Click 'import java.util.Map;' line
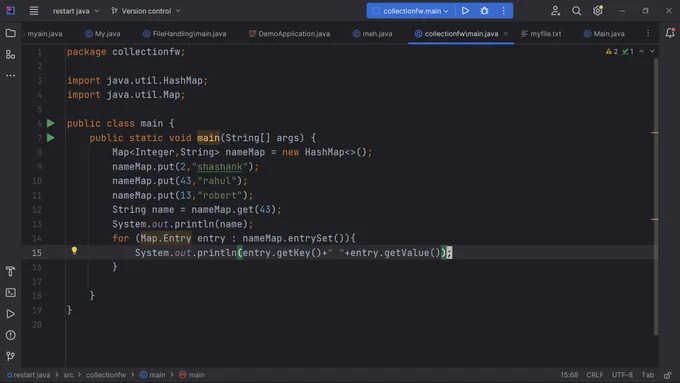This screenshot has height=383, width=680. pyautogui.click(x=126, y=95)
